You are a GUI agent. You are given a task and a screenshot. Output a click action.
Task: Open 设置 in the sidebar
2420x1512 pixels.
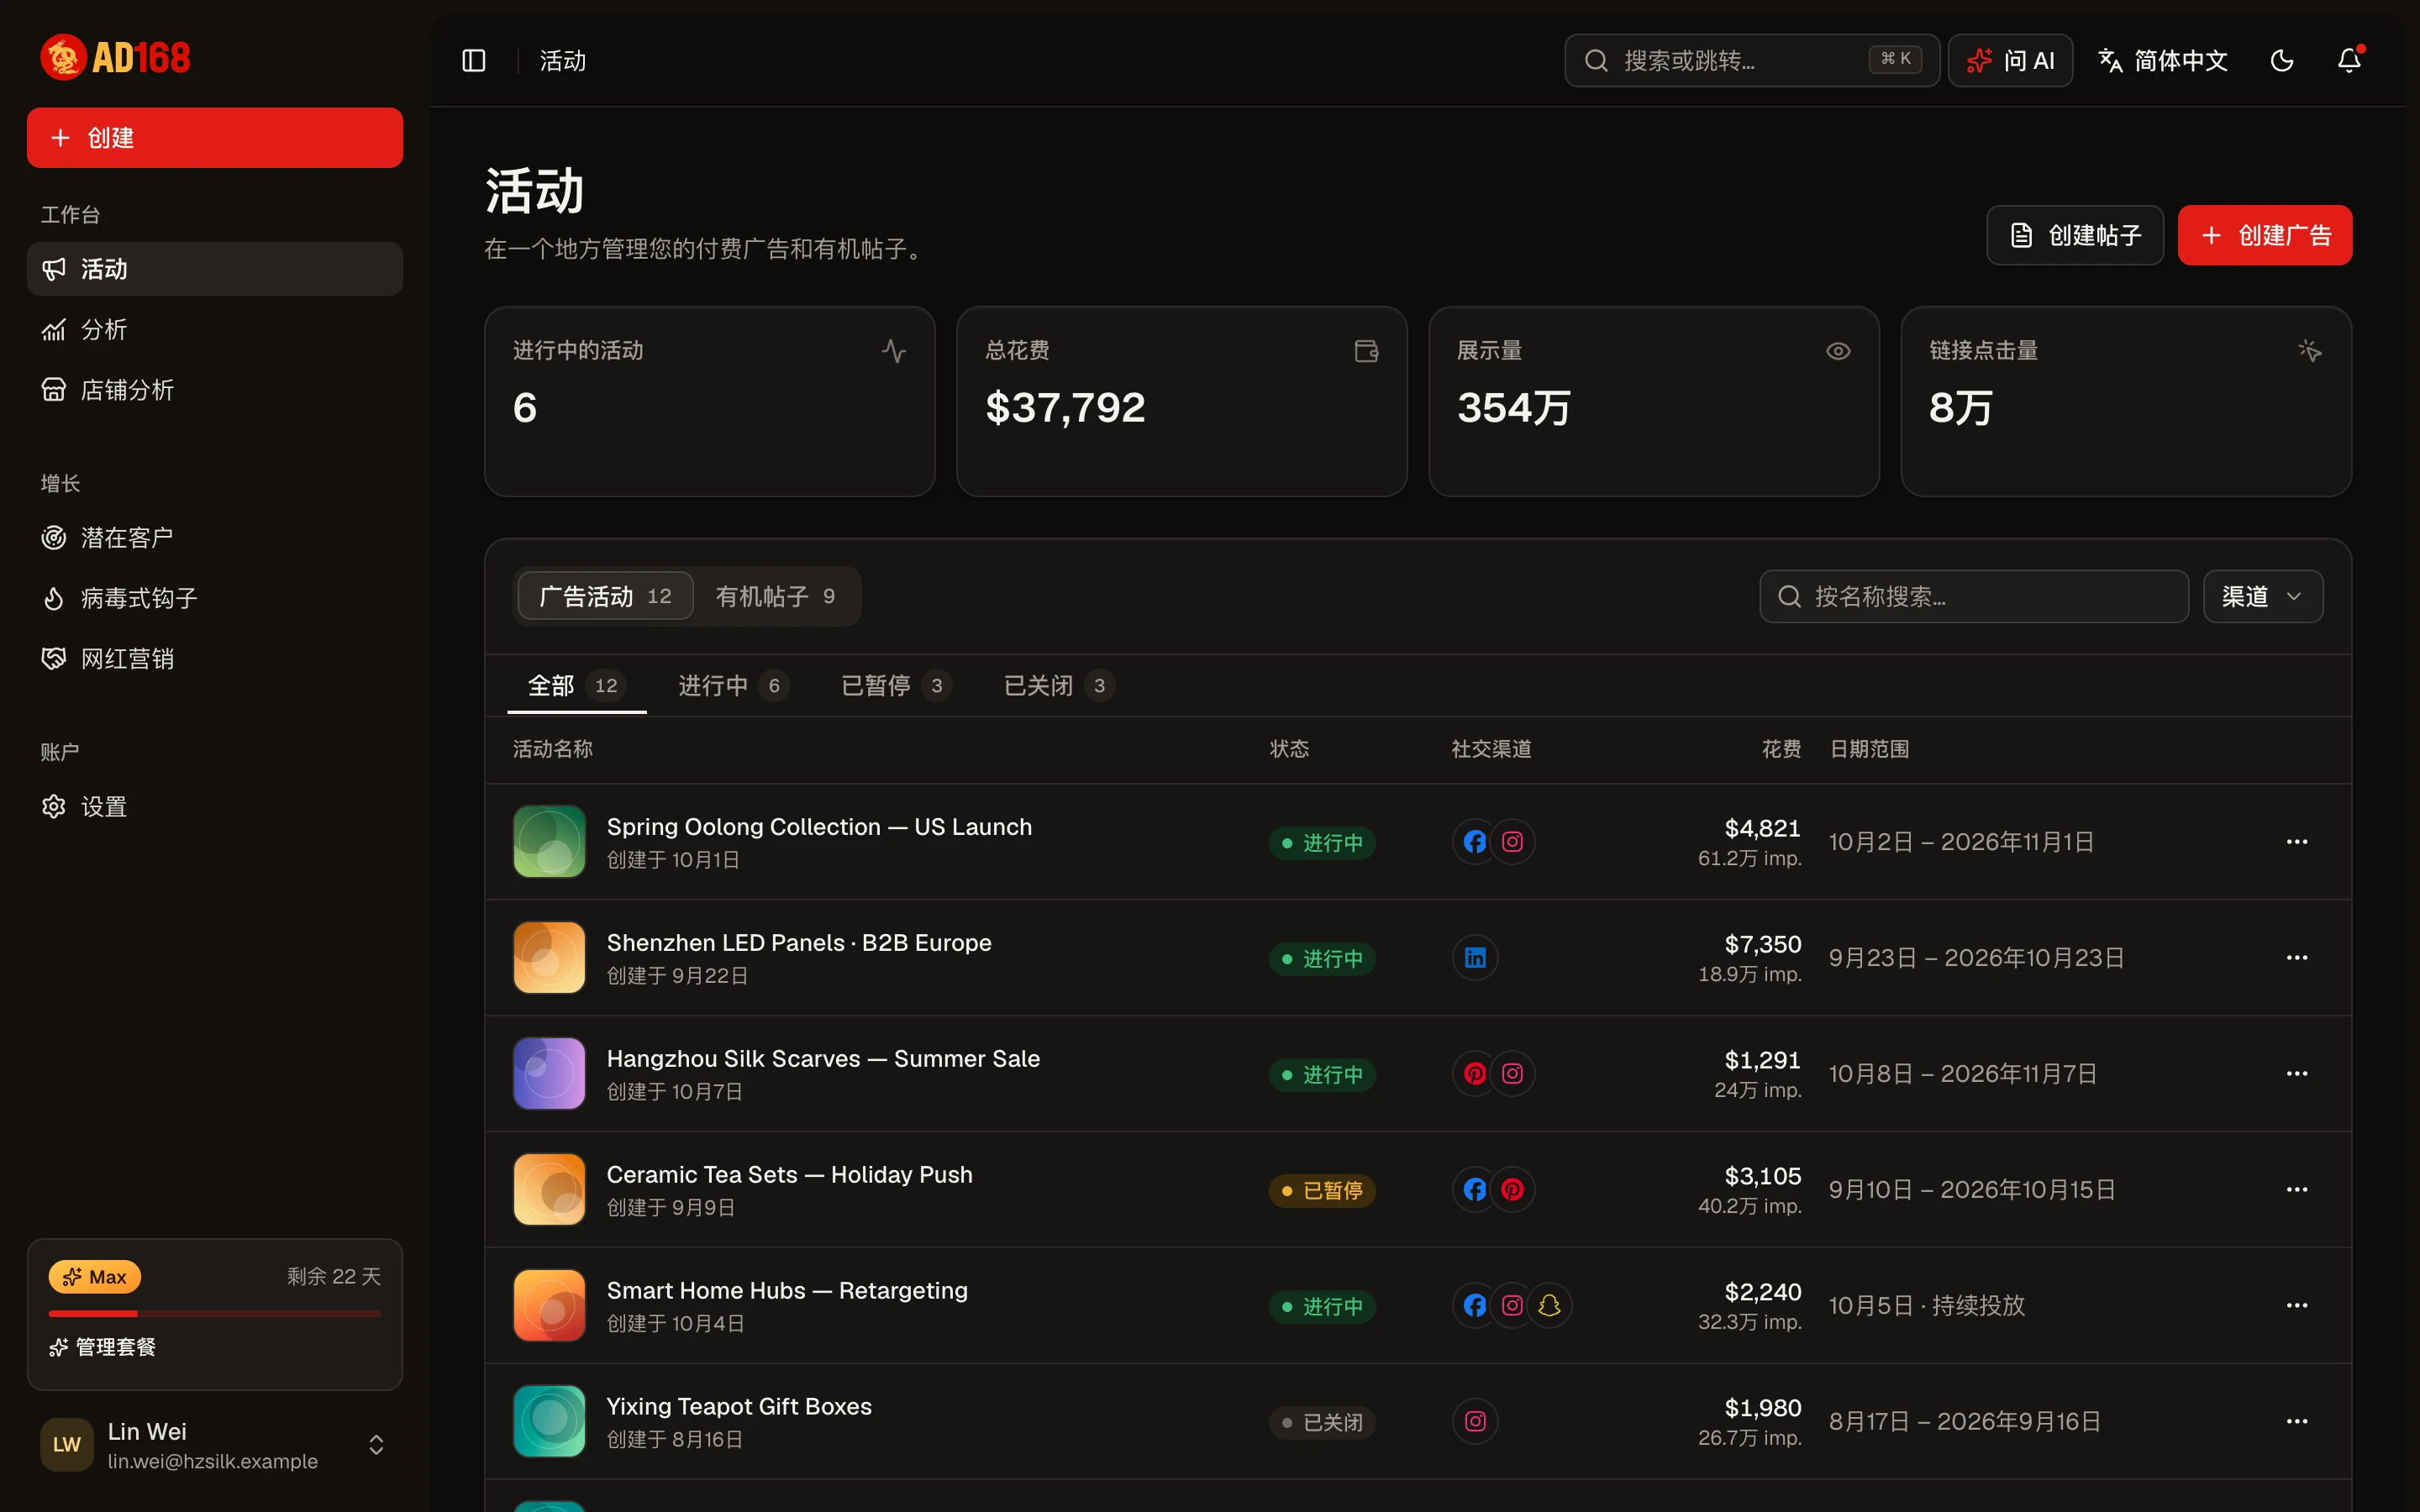click(x=215, y=806)
